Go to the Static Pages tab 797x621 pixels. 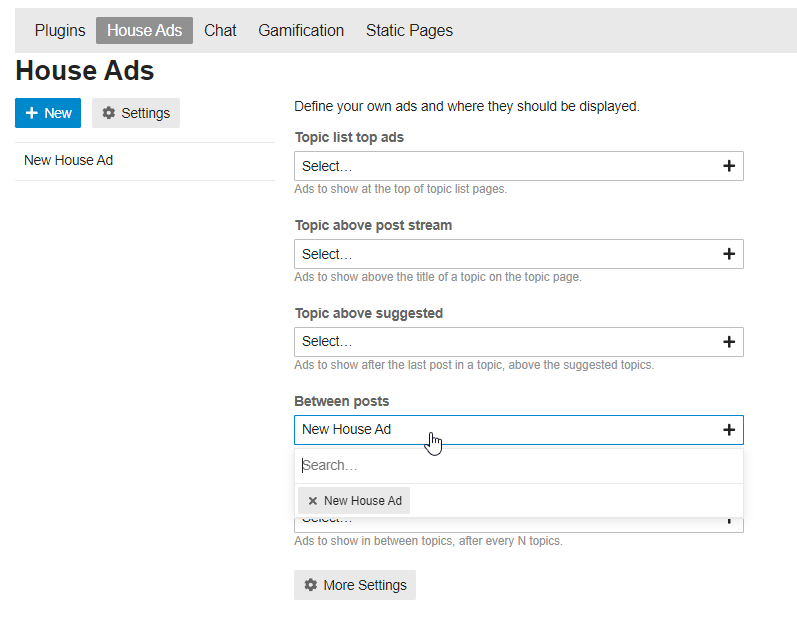click(x=409, y=30)
